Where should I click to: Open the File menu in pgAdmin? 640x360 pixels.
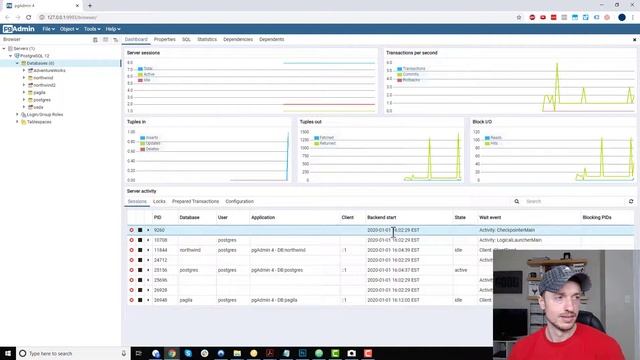(48, 29)
